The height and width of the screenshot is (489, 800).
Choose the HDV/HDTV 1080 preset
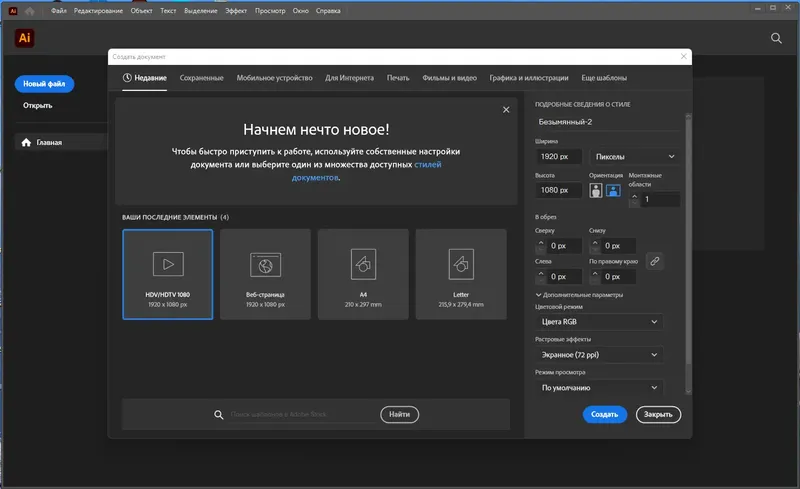point(168,274)
